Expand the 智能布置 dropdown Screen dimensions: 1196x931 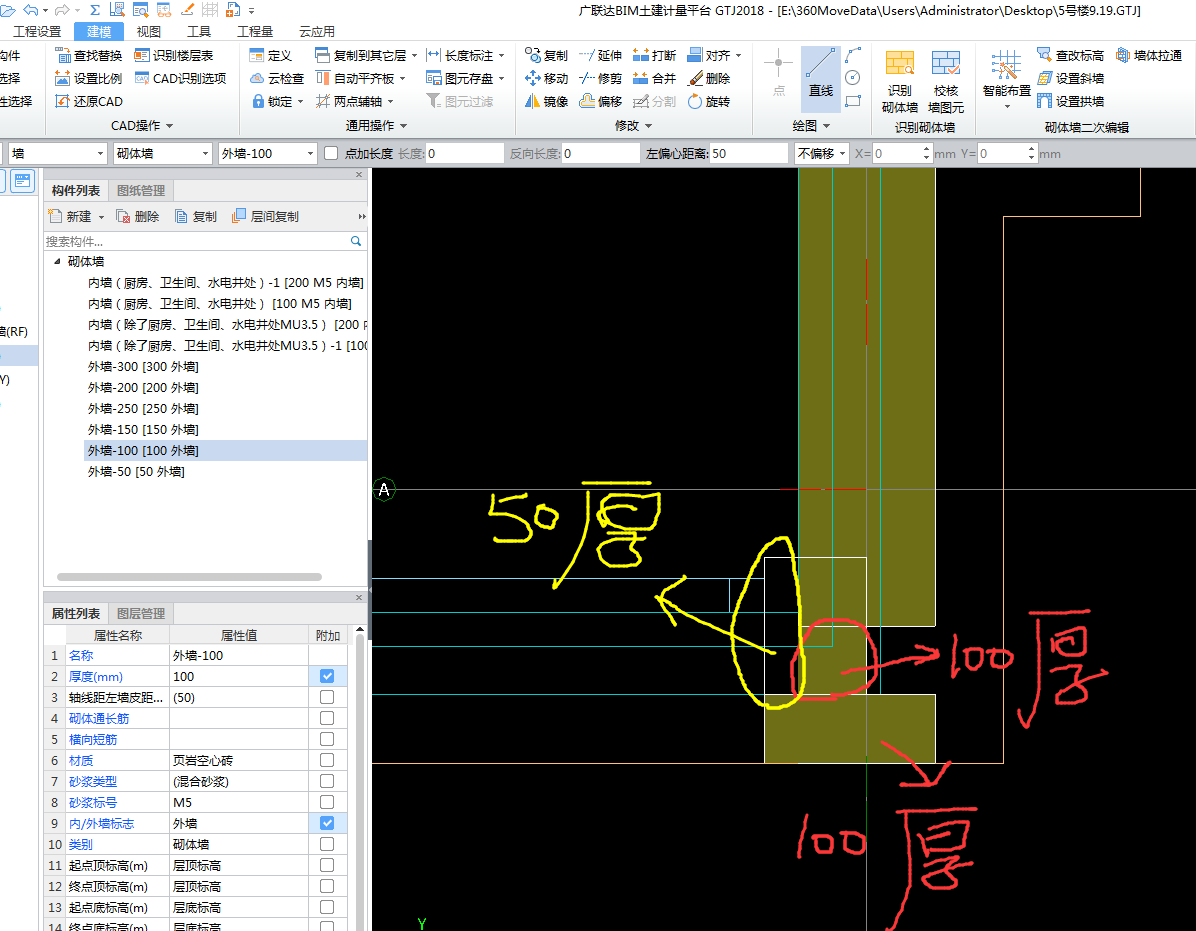coord(1007,107)
